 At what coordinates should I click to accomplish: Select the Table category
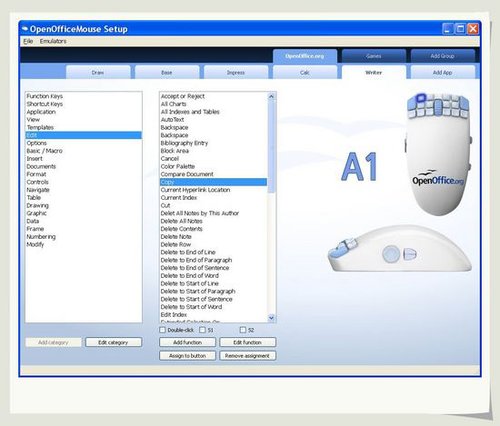click(x=34, y=198)
